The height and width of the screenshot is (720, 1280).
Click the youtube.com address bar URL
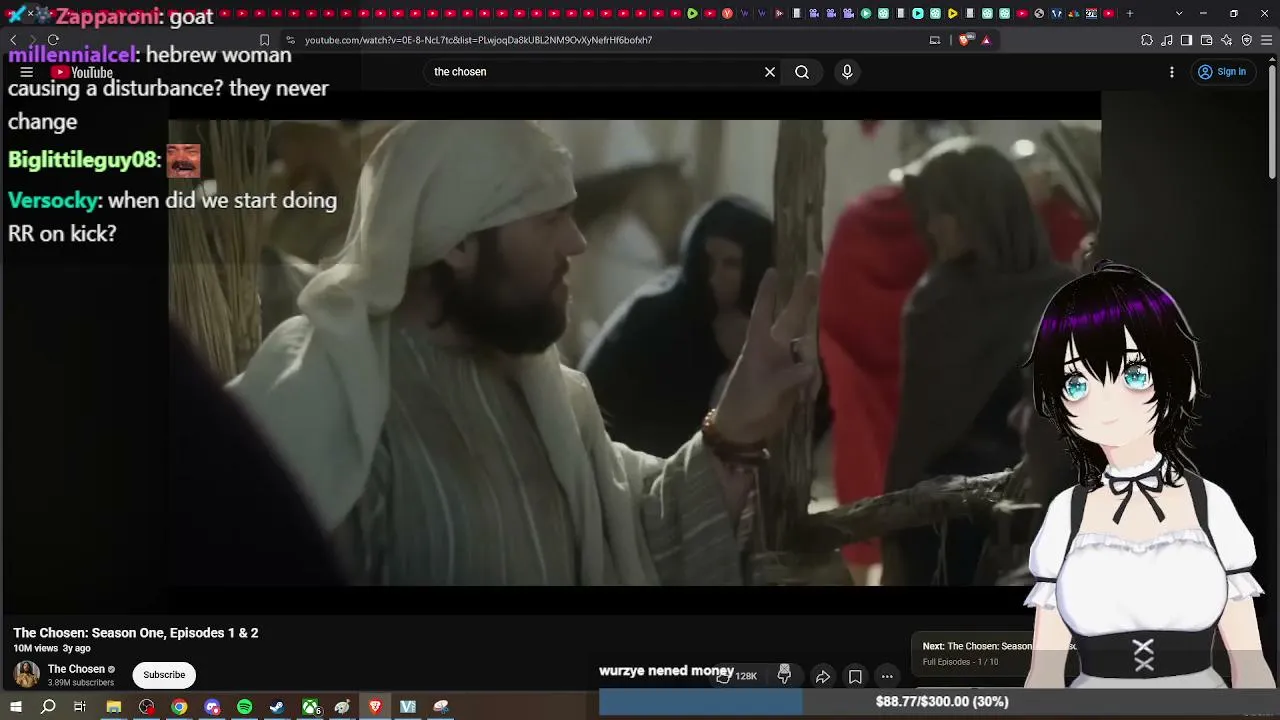coord(478,40)
